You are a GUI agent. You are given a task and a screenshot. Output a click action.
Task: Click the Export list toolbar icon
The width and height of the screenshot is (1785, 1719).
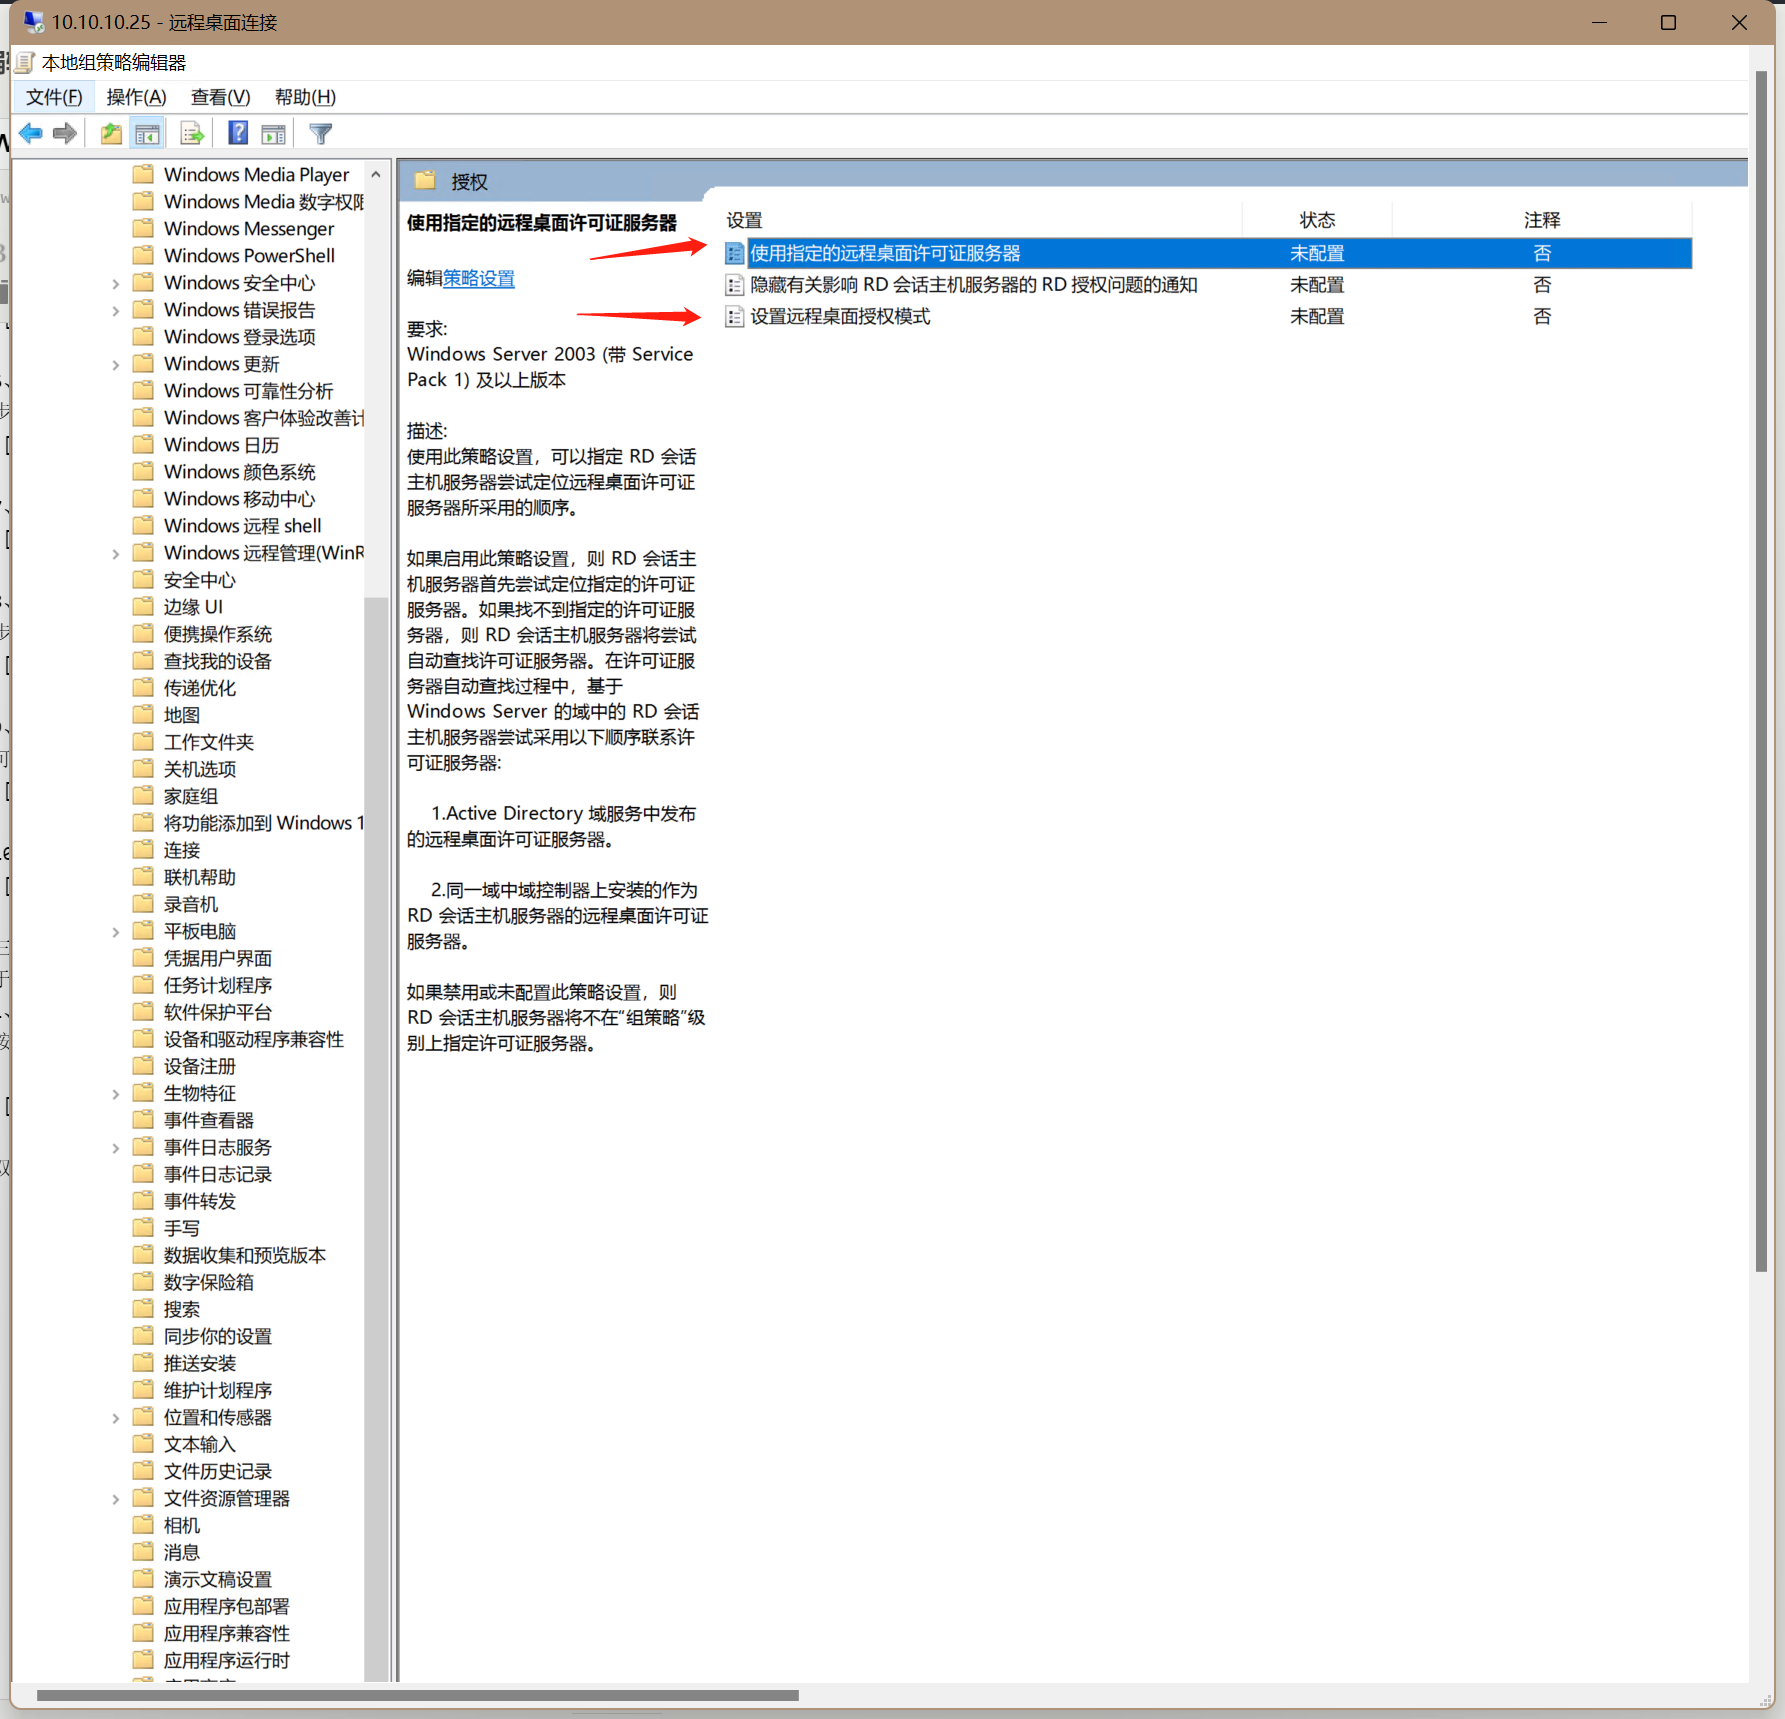tap(192, 133)
